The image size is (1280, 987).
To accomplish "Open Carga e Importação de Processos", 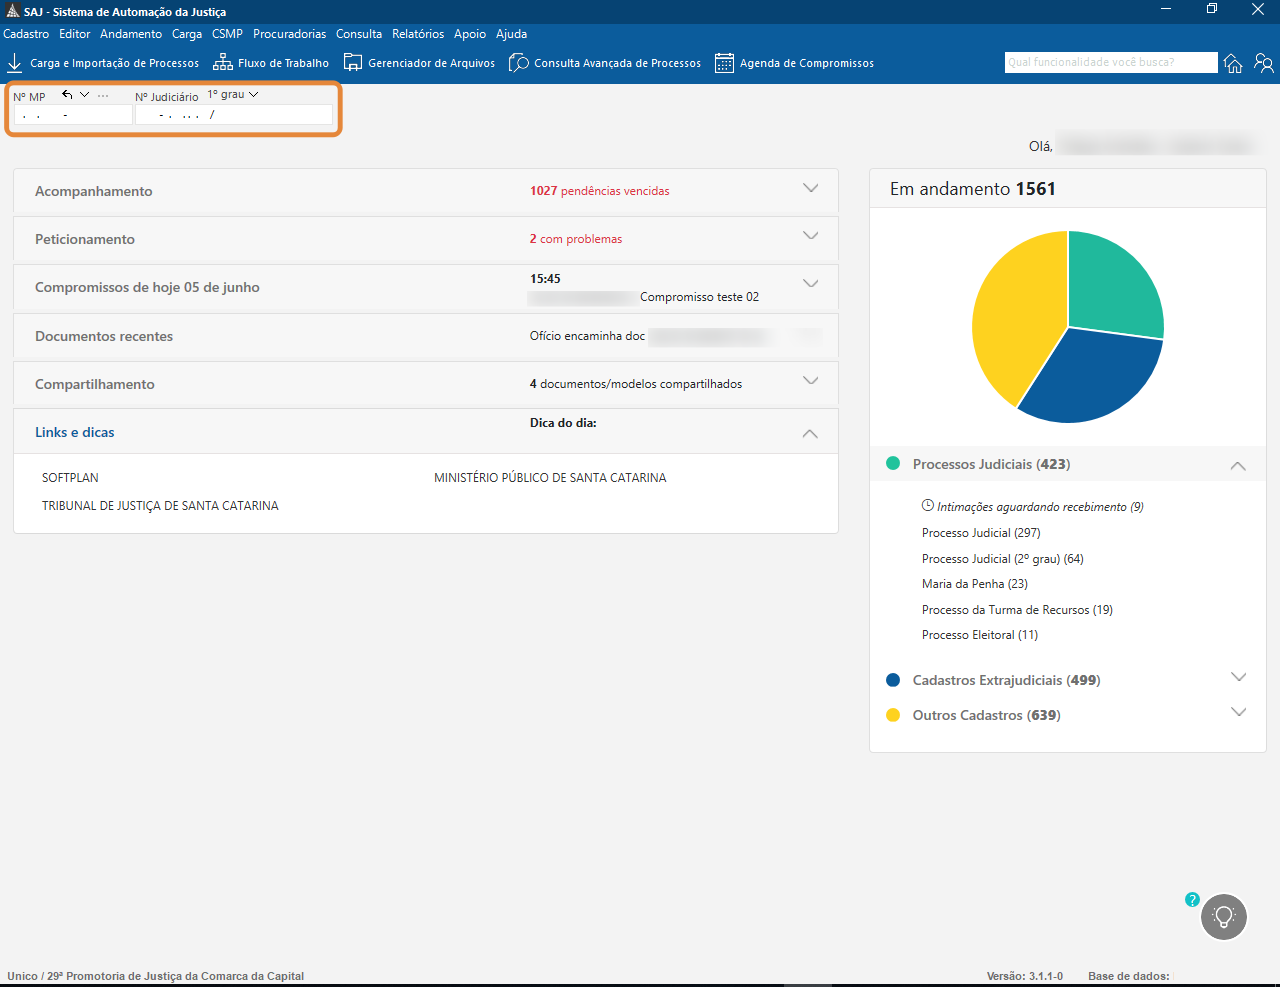I will pyautogui.click(x=103, y=63).
